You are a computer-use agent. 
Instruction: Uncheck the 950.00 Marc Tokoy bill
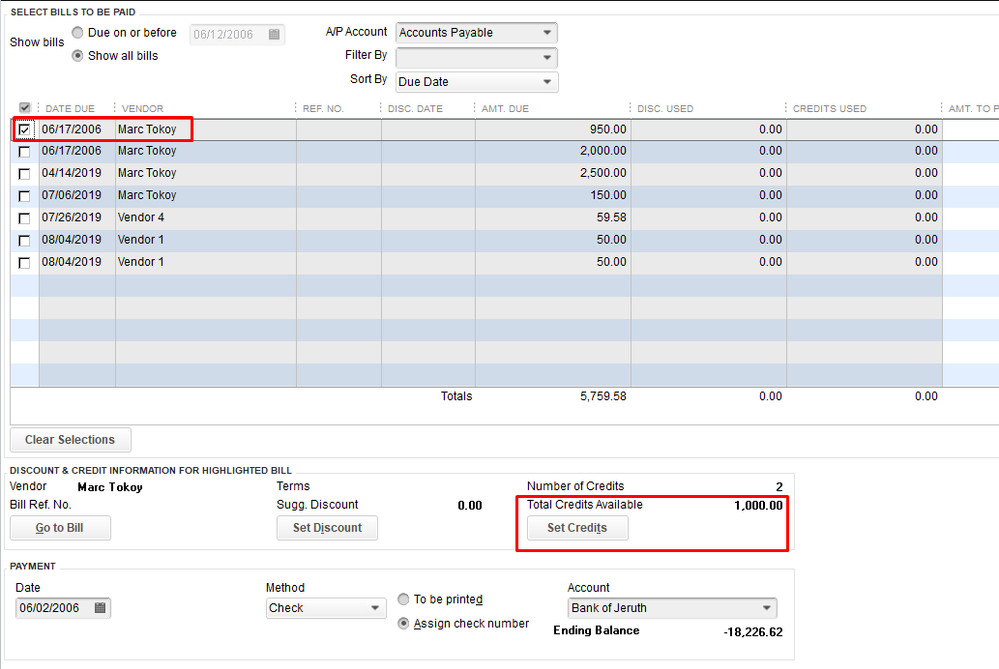pyautogui.click(x=25, y=130)
